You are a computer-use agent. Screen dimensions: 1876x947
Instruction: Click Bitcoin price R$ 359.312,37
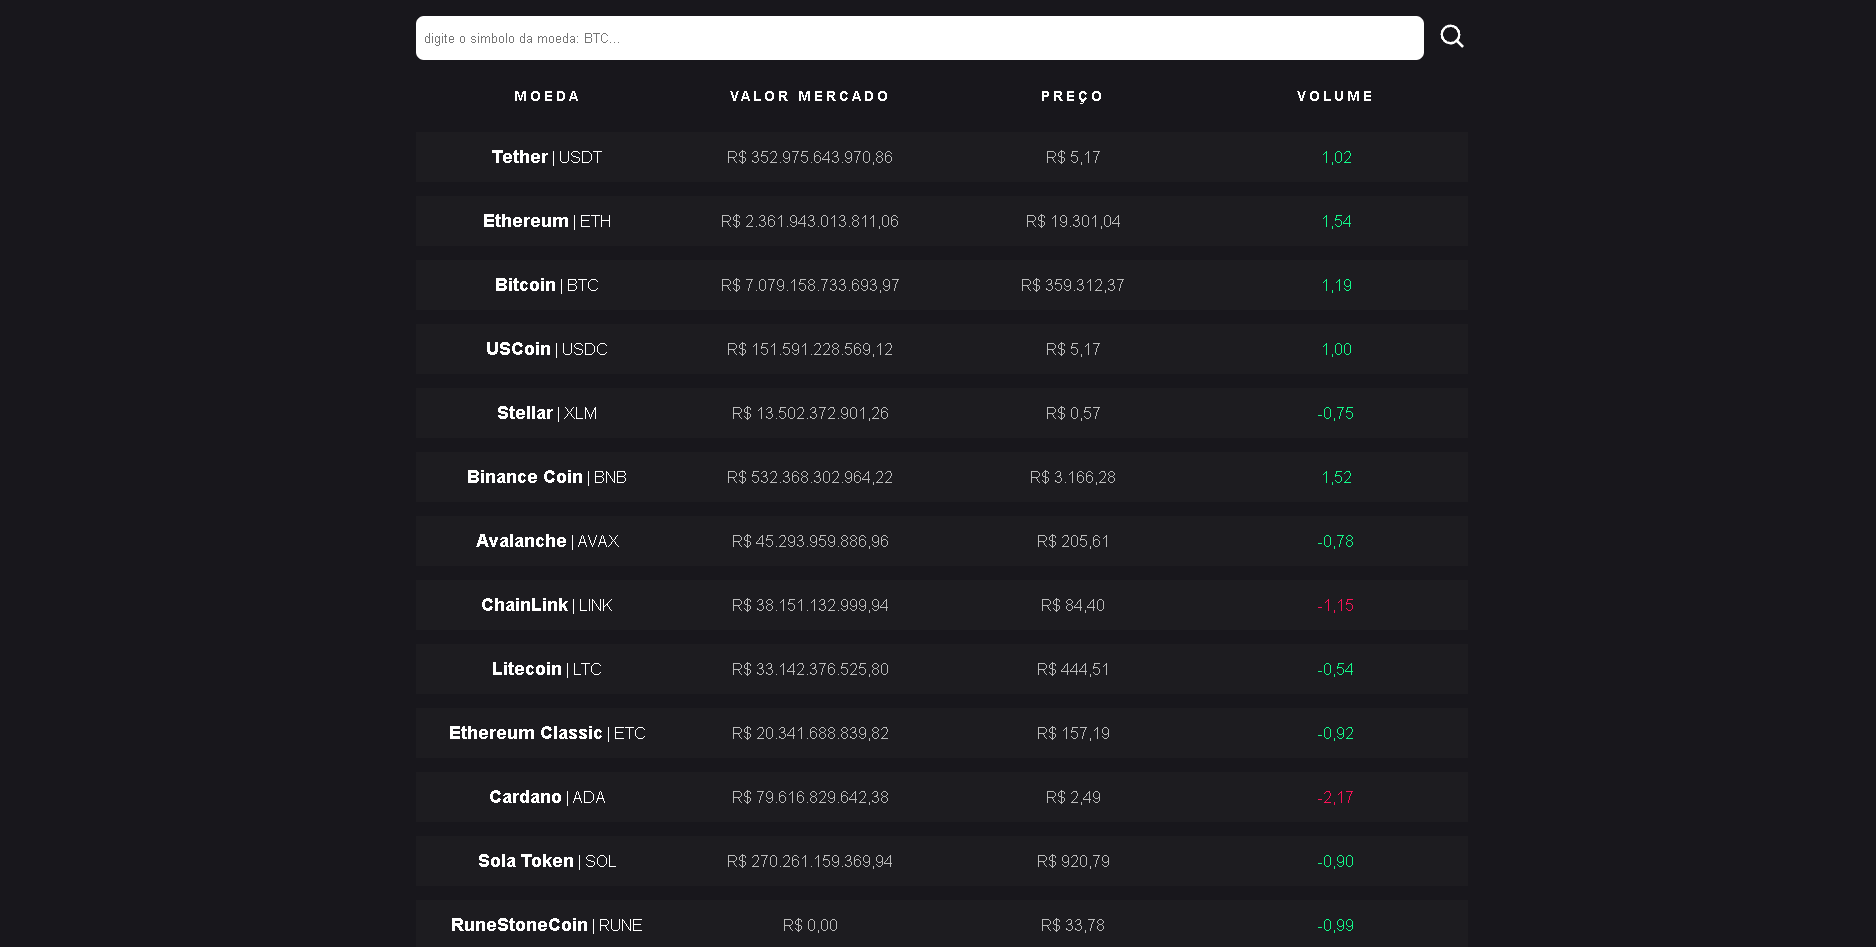pos(1073,285)
